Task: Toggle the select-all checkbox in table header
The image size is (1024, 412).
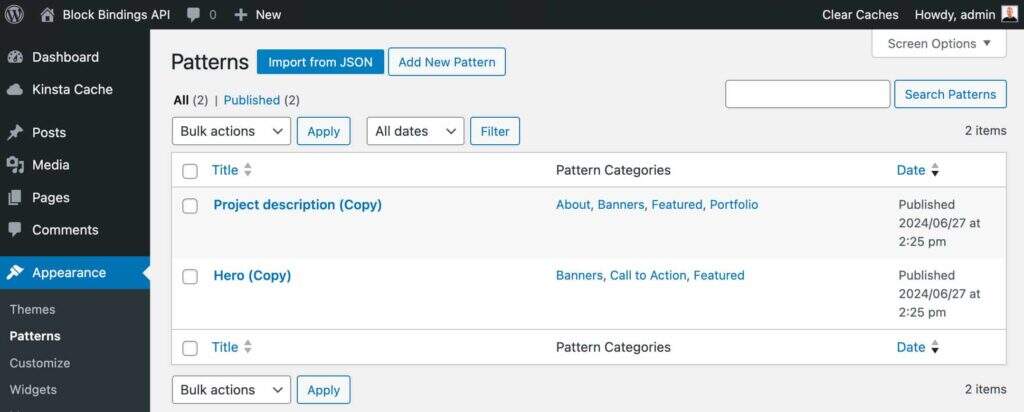Action: pyautogui.click(x=190, y=171)
